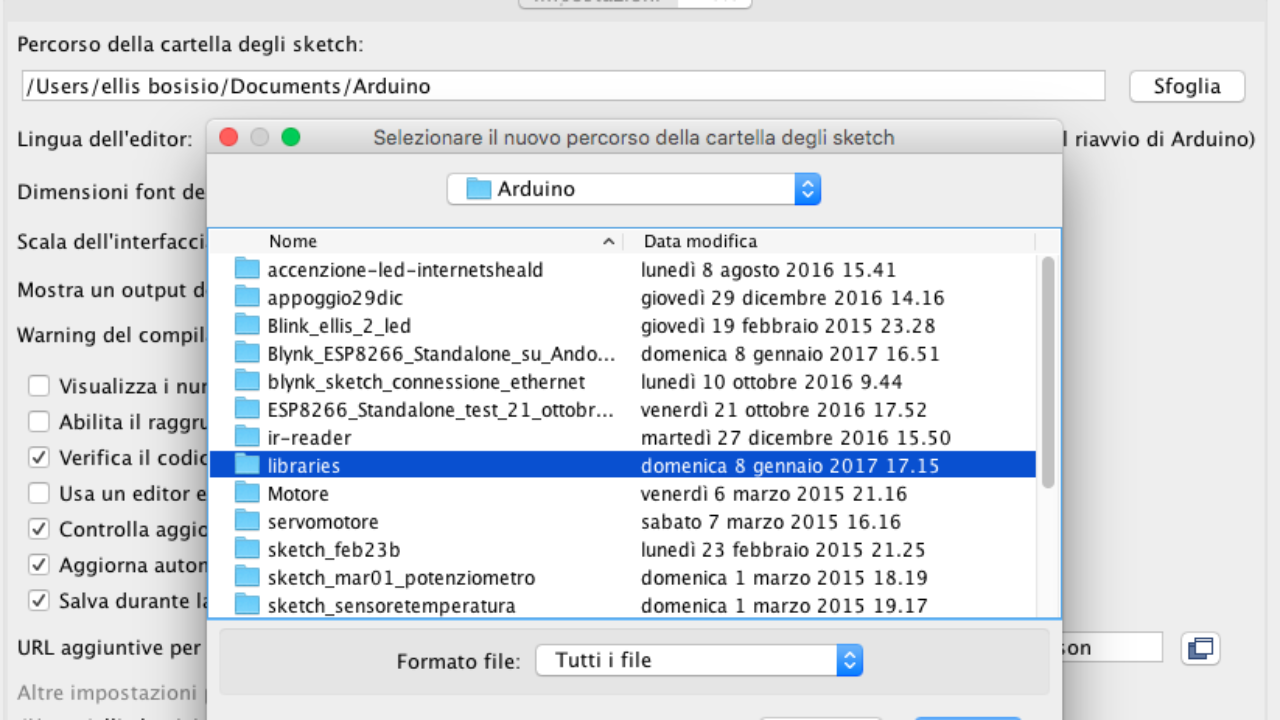Open the Arduino folder path dropdown
The height and width of the screenshot is (720, 1280).
(x=633, y=189)
